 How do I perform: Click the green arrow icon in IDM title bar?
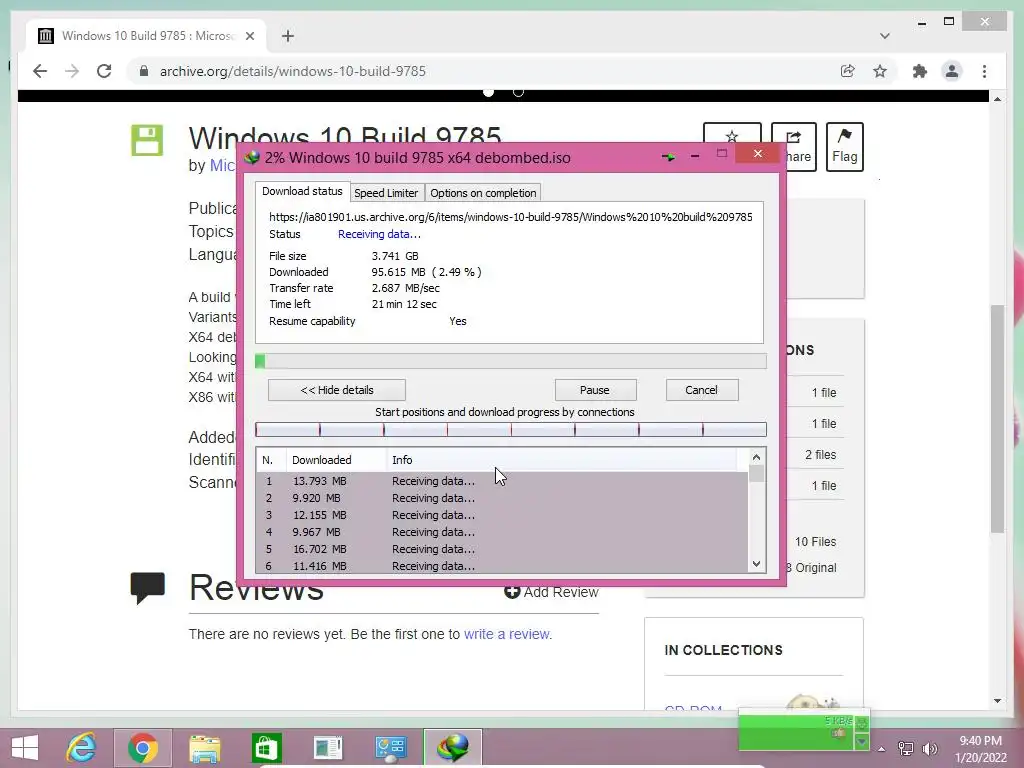point(668,157)
